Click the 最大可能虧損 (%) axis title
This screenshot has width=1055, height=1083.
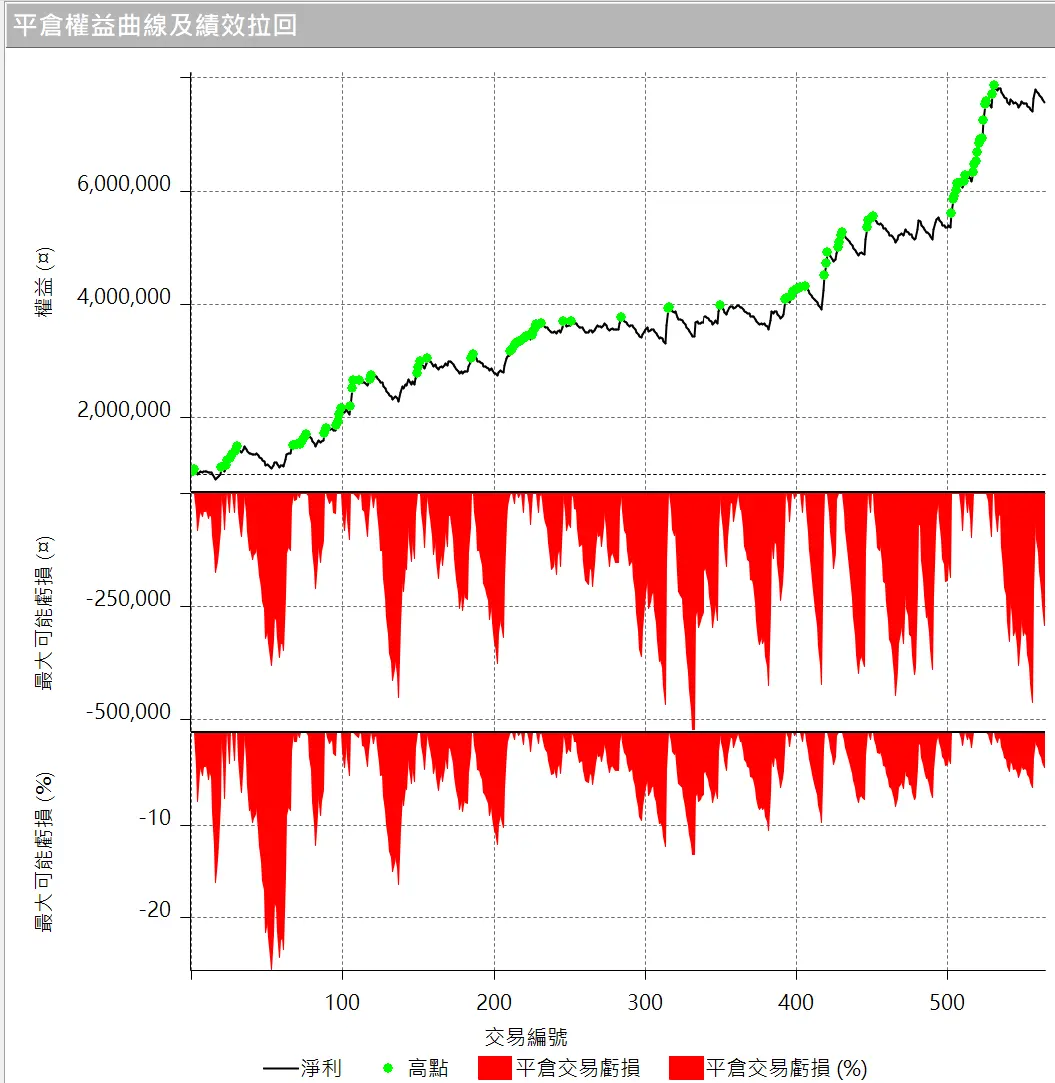click(x=45, y=852)
